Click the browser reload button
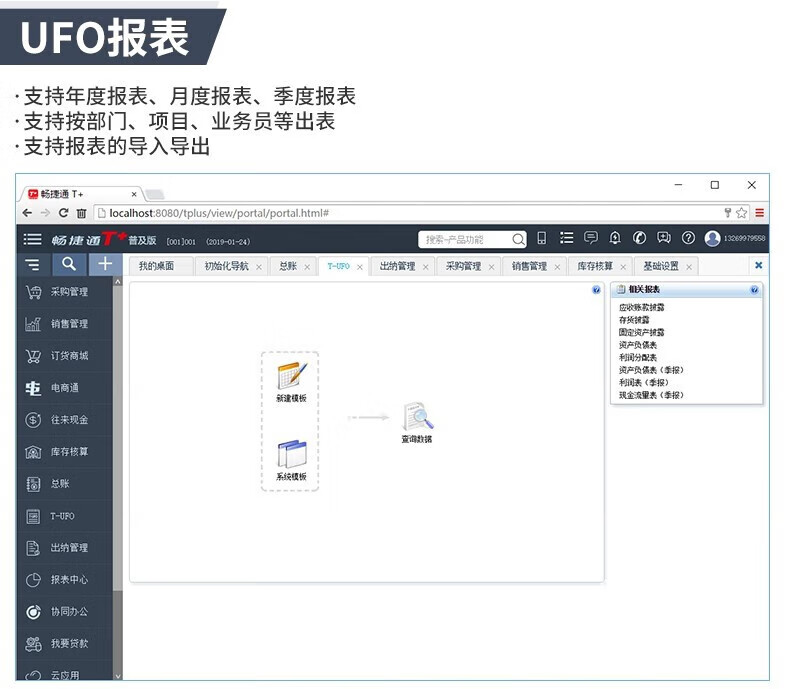Screen dimensions: 790x689 coord(63,213)
